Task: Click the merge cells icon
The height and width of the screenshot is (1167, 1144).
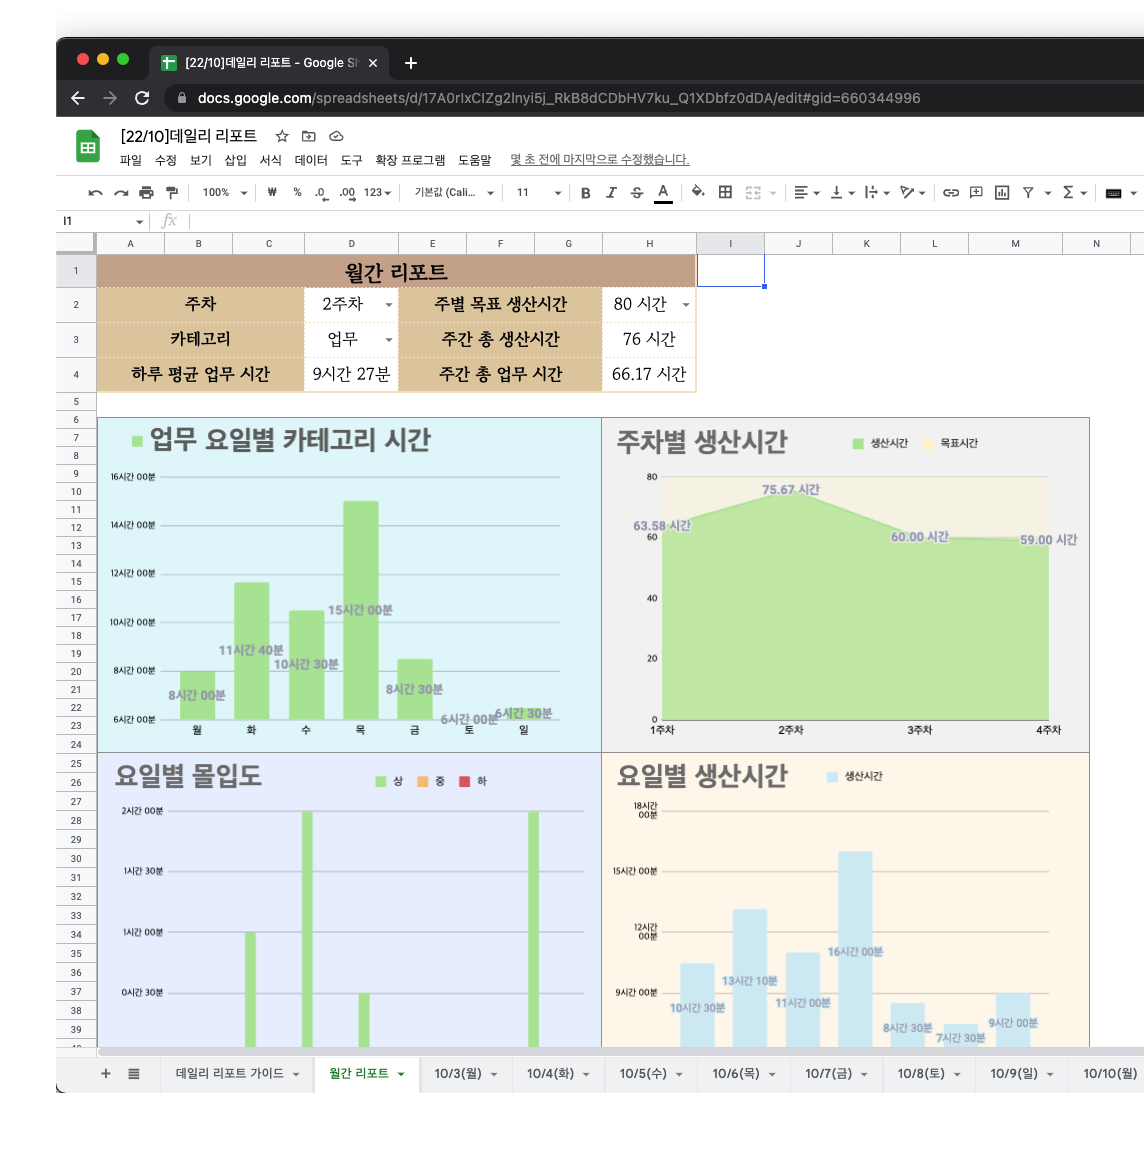Action: point(753,193)
